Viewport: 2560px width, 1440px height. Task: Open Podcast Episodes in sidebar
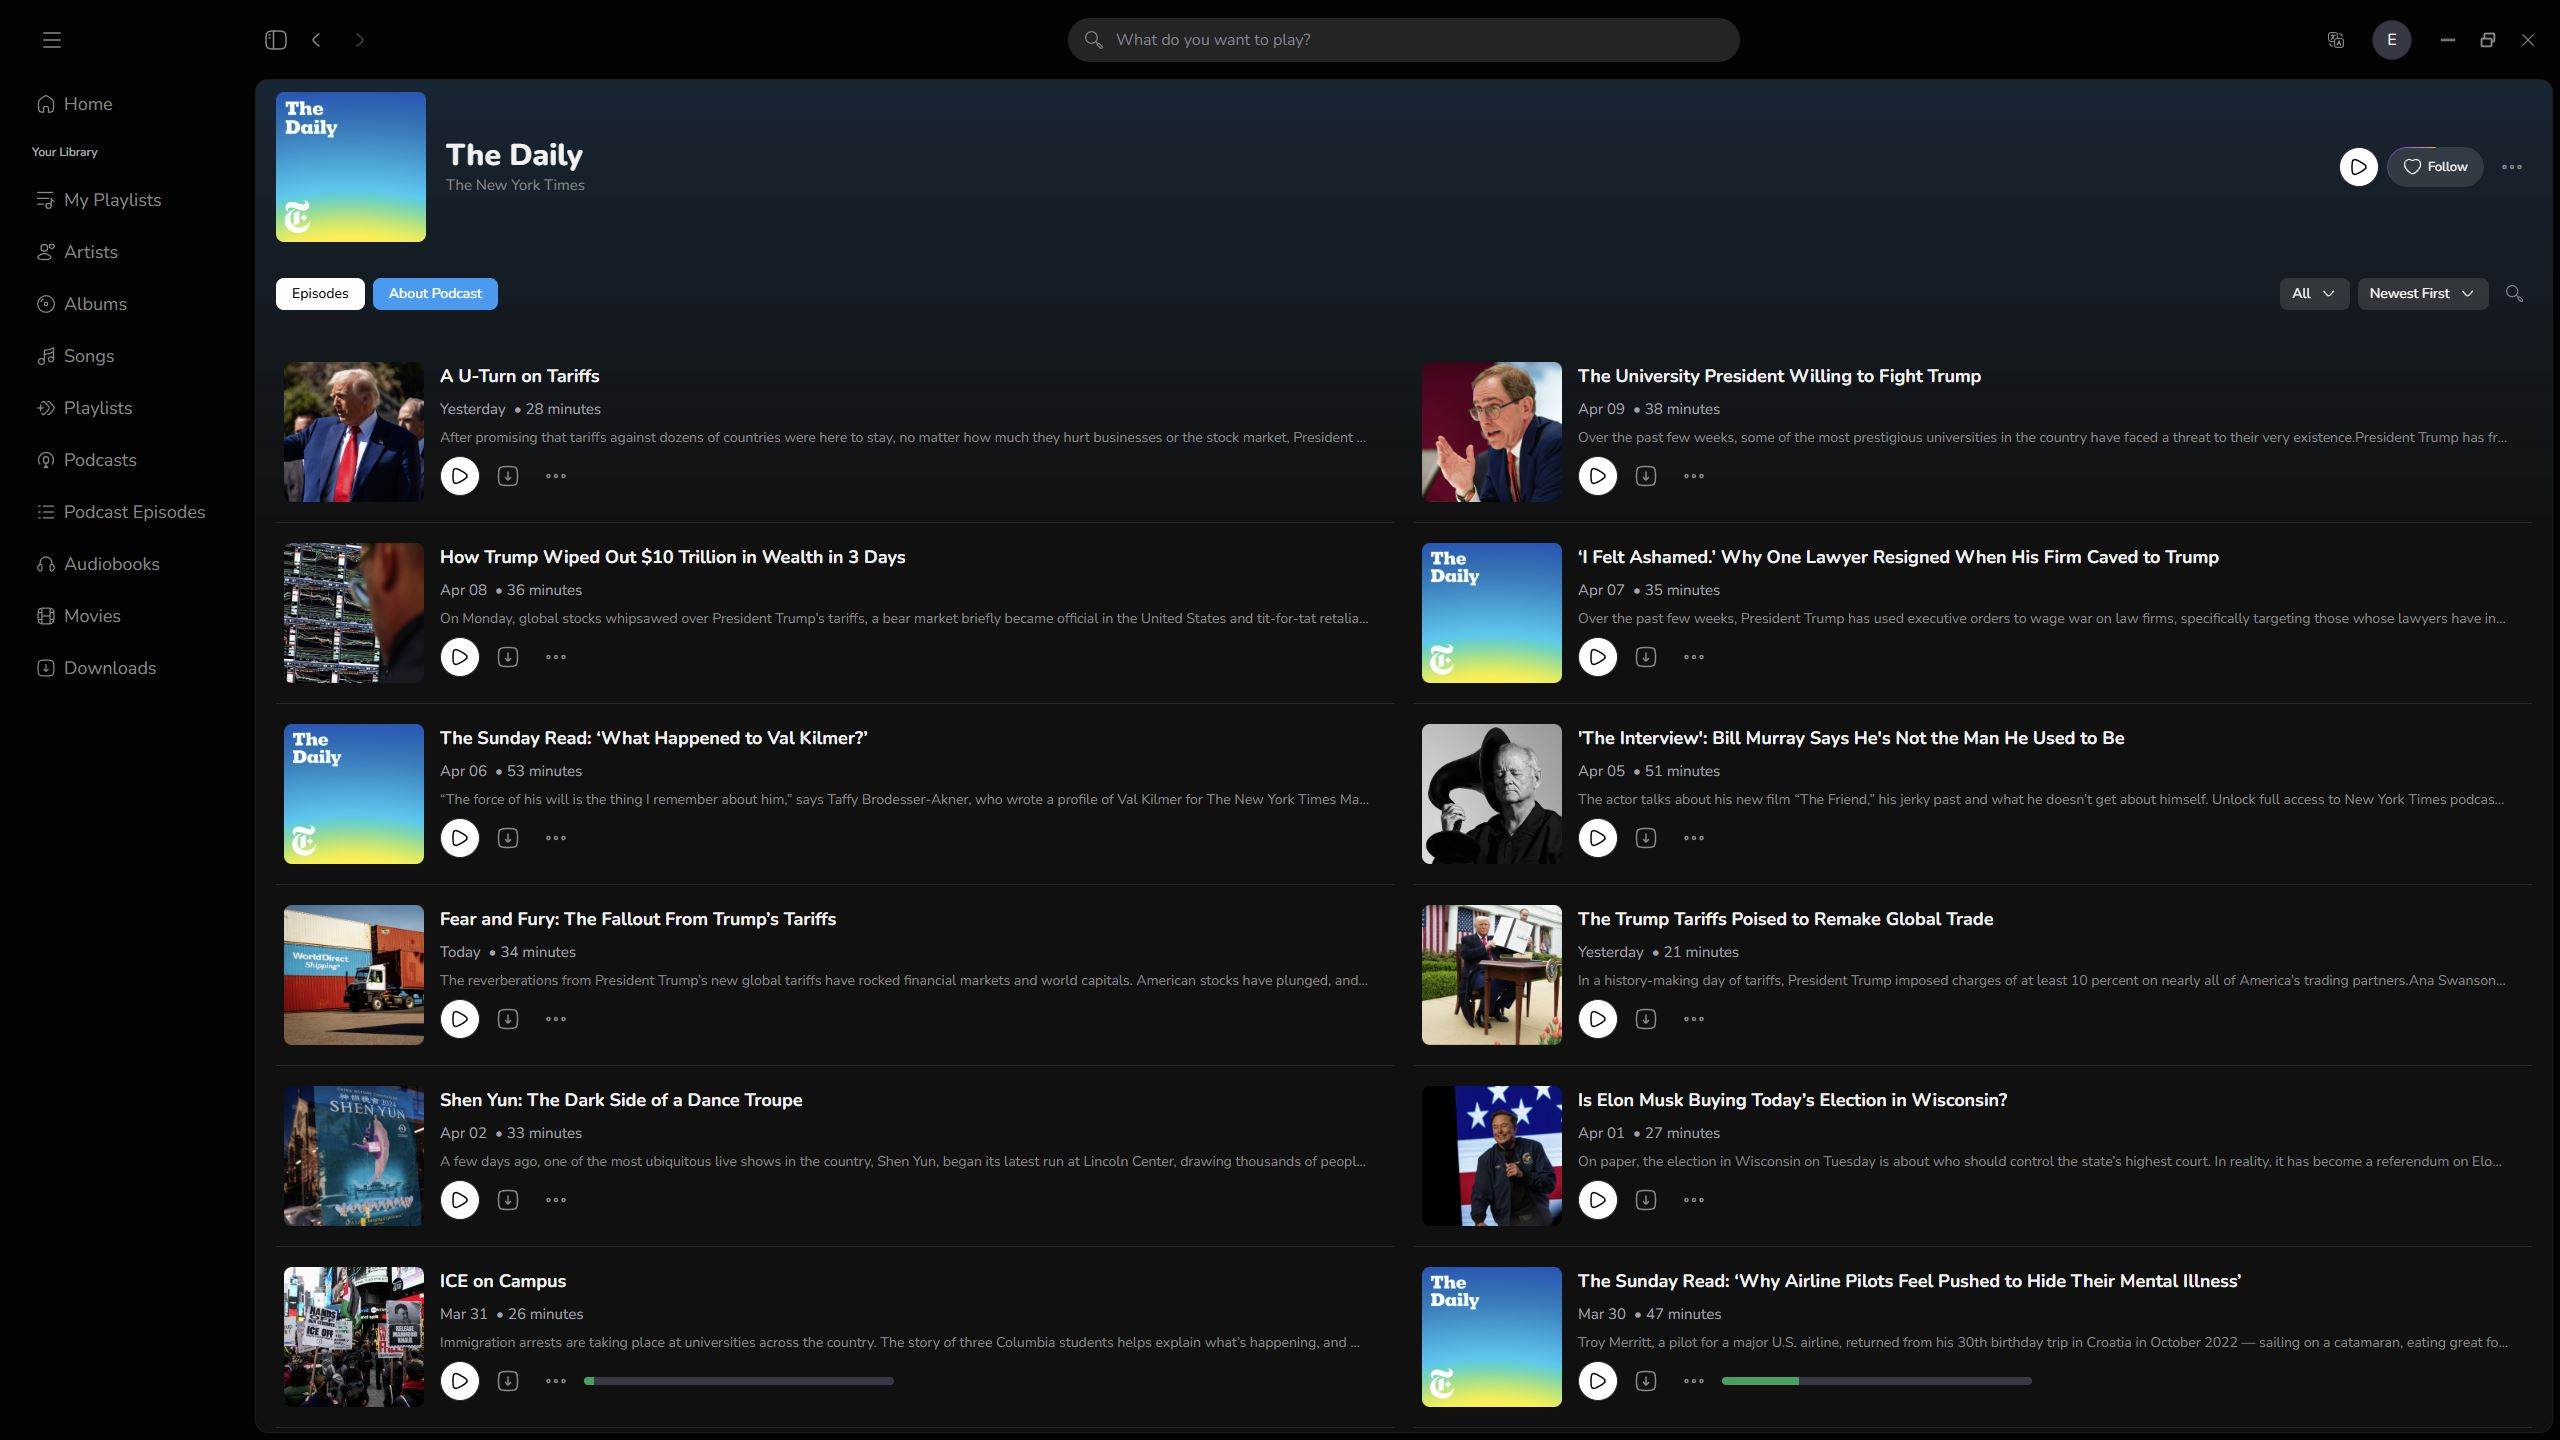point(121,512)
